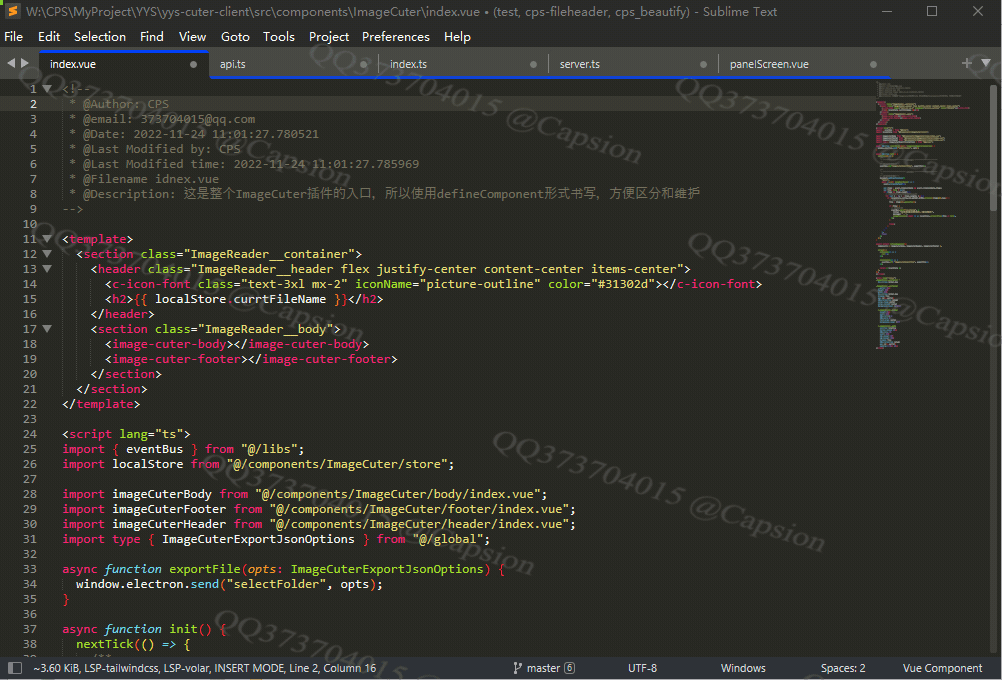Click nextTick call on line 38

105,644
